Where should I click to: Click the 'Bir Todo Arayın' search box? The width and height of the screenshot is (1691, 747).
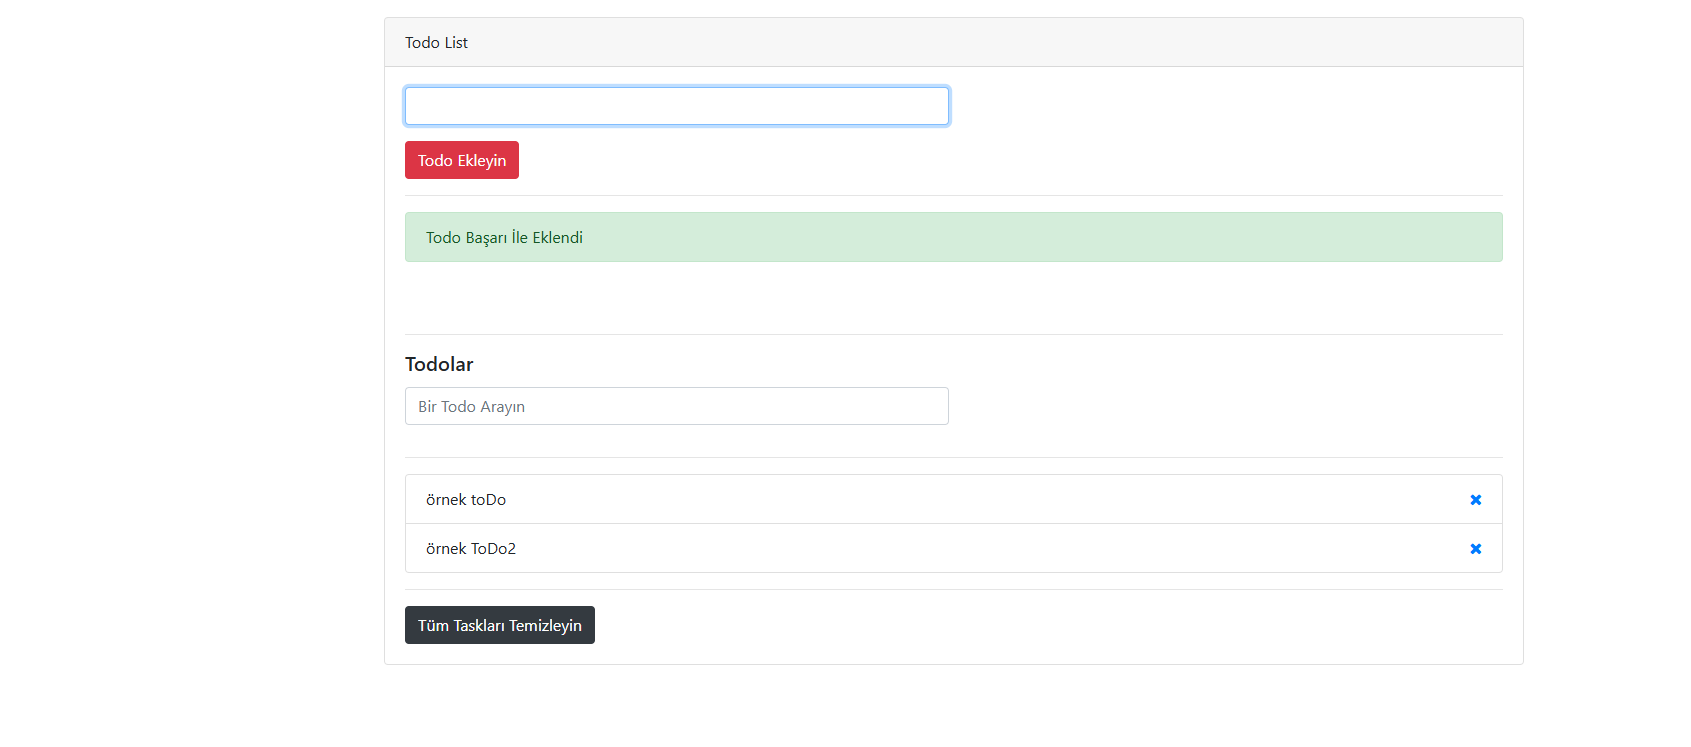676,406
